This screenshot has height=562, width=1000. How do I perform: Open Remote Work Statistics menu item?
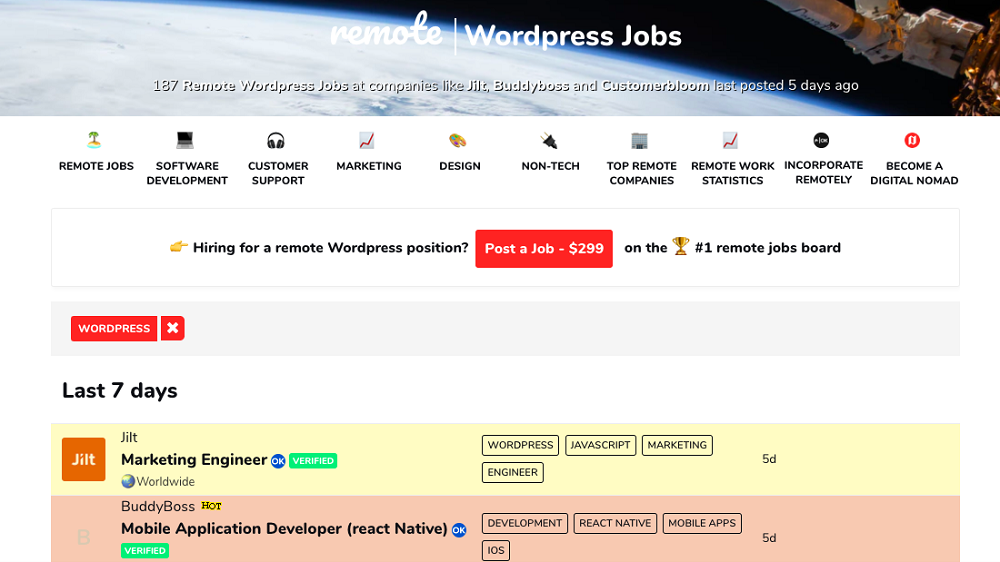click(x=733, y=173)
